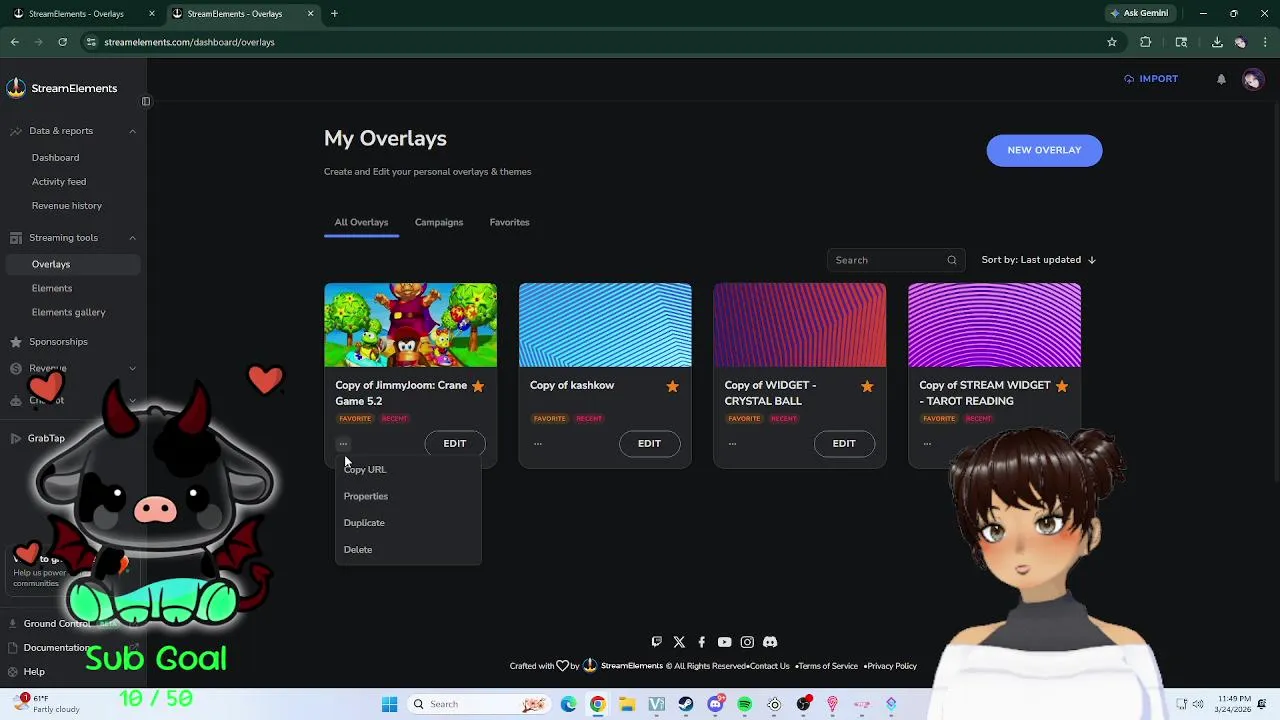Open Spotify from the taskbar
The width and height of the screenshot is (1280, 720).
pyautogui.click(x=744, y=704)
